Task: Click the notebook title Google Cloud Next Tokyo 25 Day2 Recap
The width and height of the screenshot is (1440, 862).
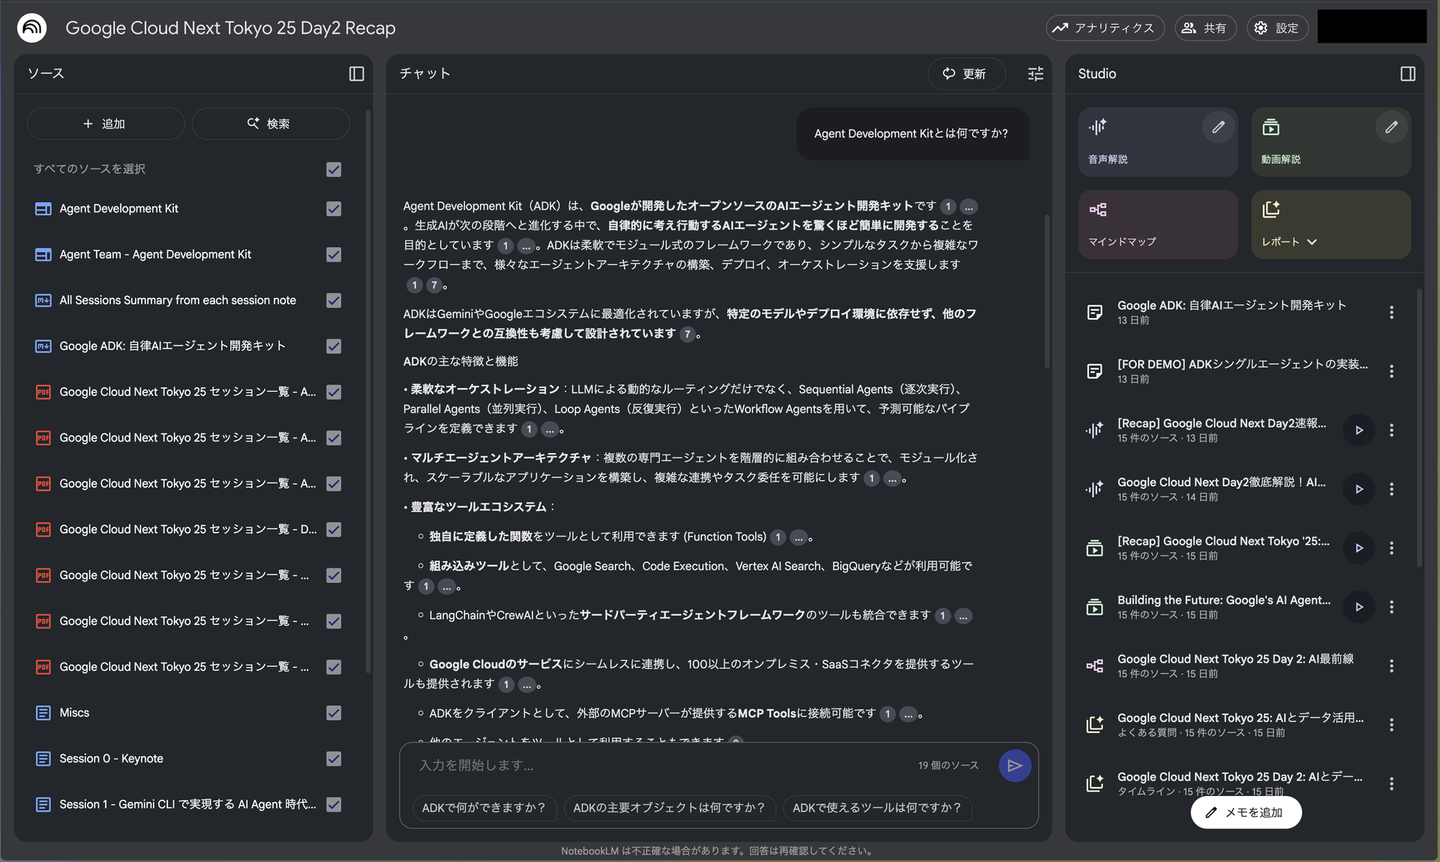Action: pyautogui.click(x=231, y=28)
